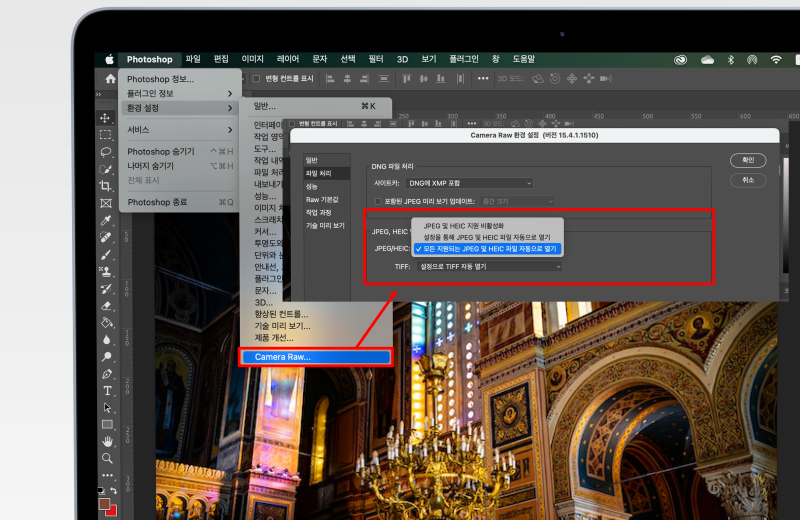Screen dimensions: 800x520
Task: Select the Clone Stamp tool
Action: [x=106, y=271]
